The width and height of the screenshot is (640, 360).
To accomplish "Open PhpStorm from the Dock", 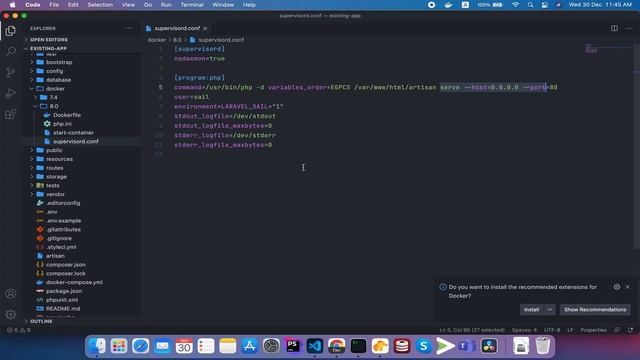I will click(293, 346).
